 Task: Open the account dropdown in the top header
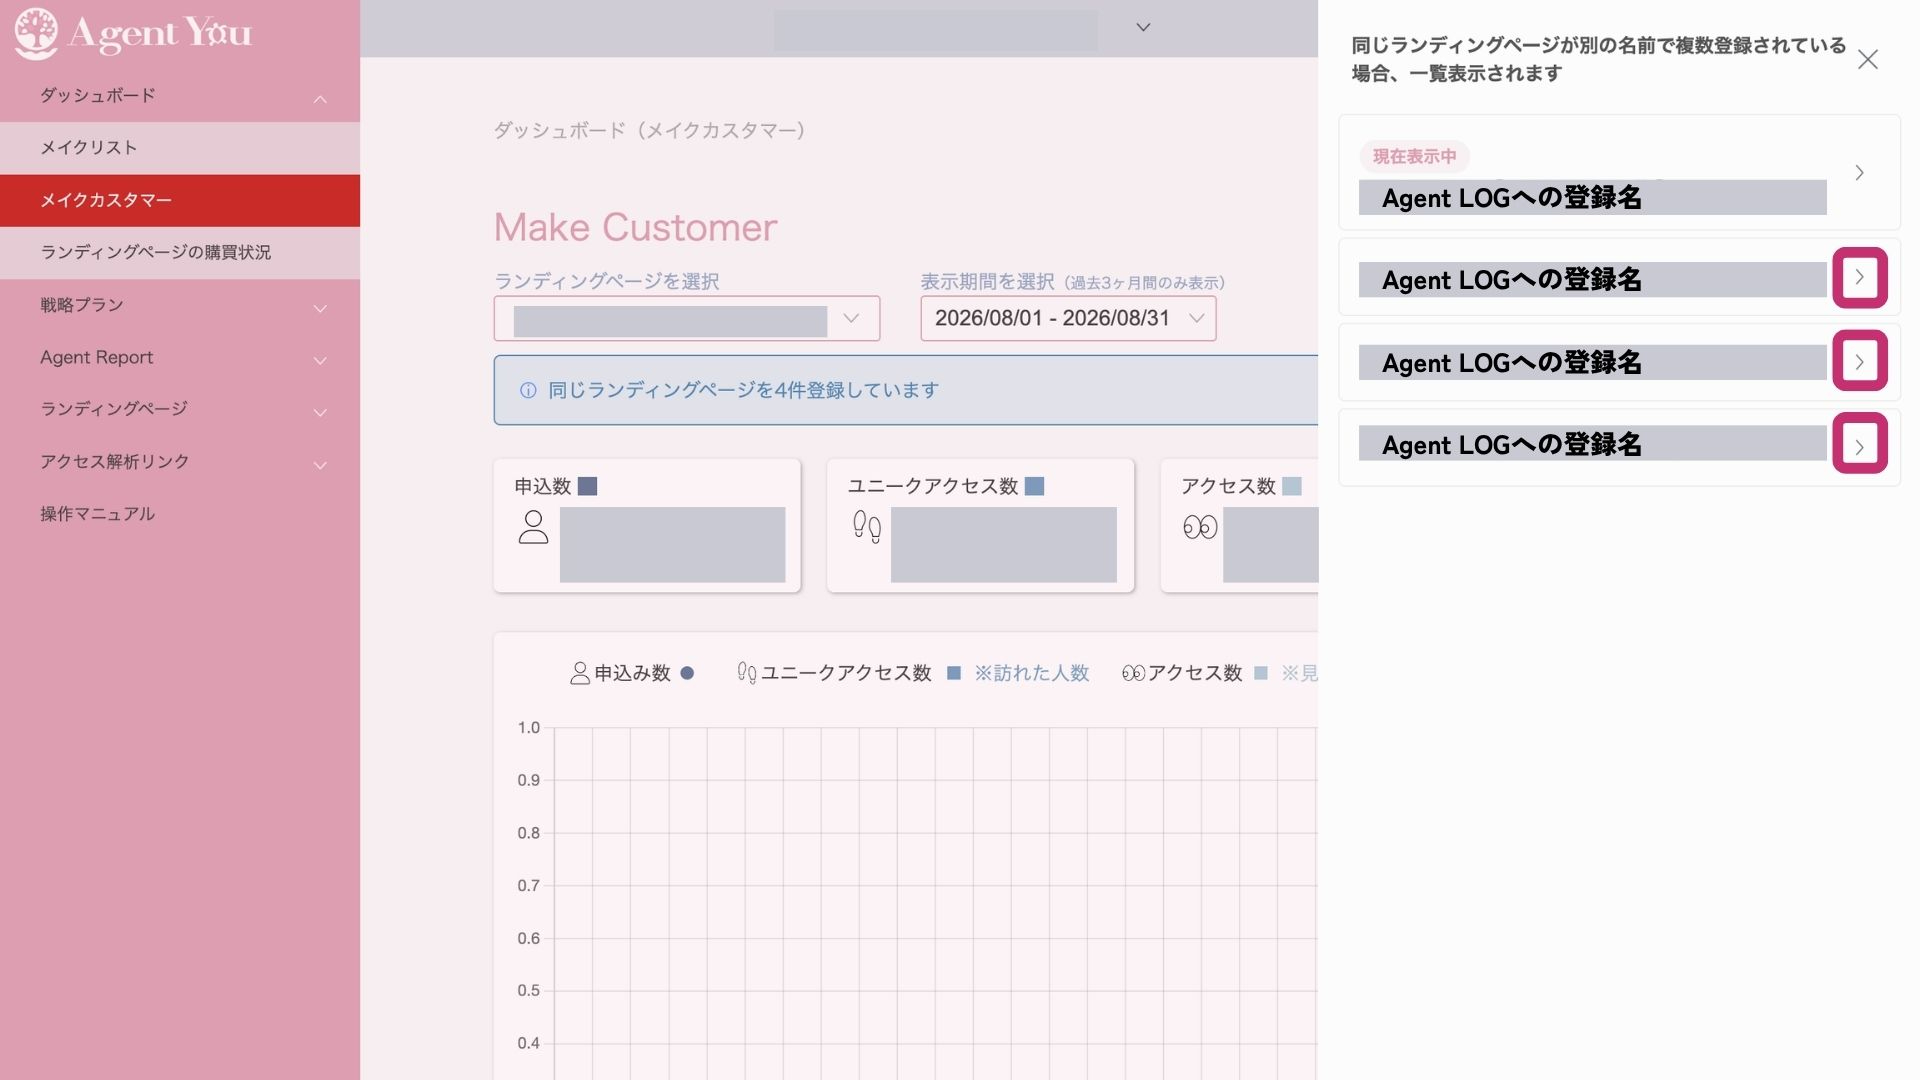(1143, 27)
